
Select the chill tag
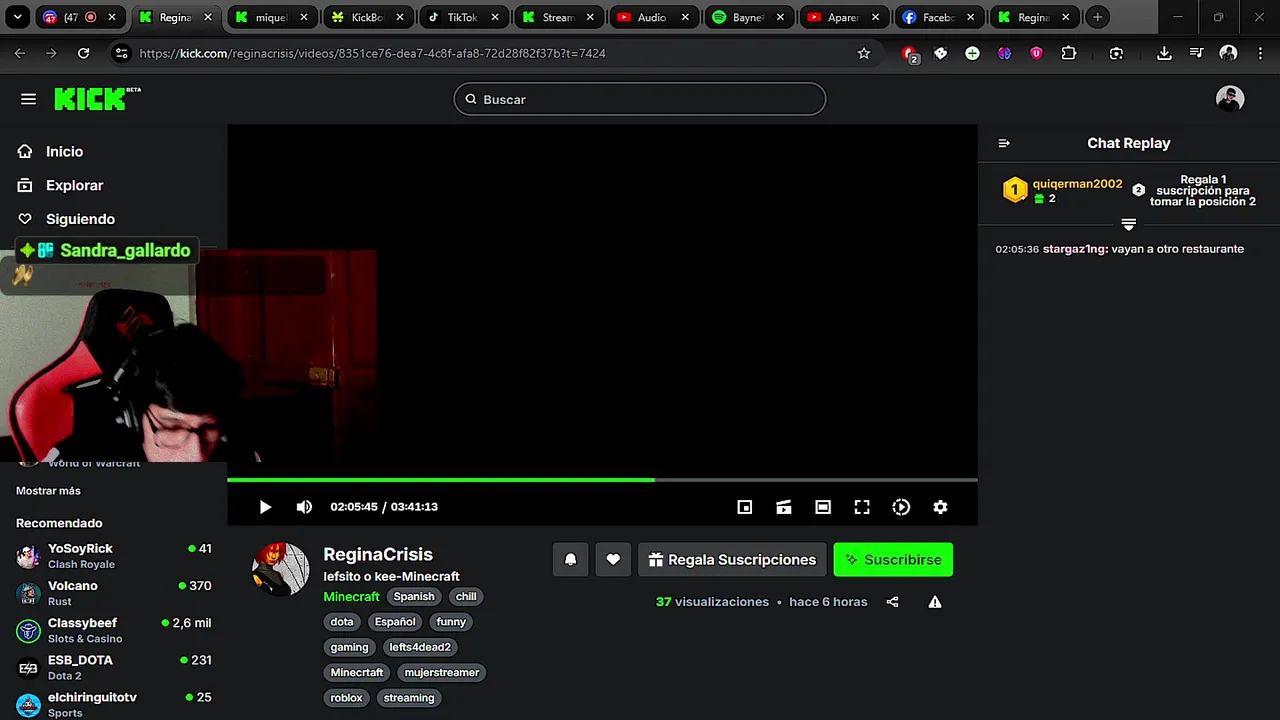(466, 597)
